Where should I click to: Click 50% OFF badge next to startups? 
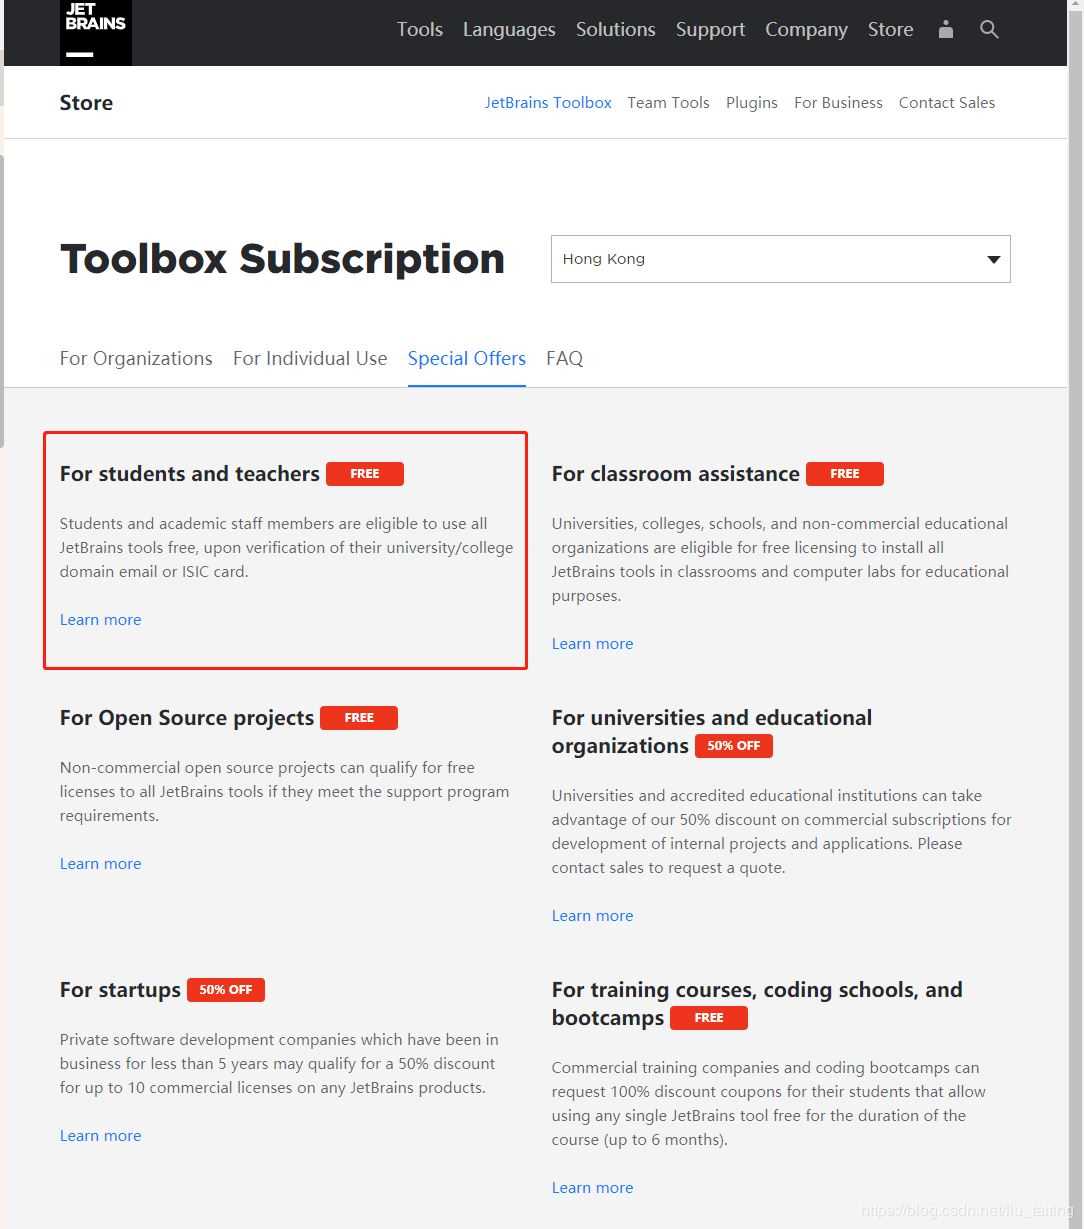225,990
